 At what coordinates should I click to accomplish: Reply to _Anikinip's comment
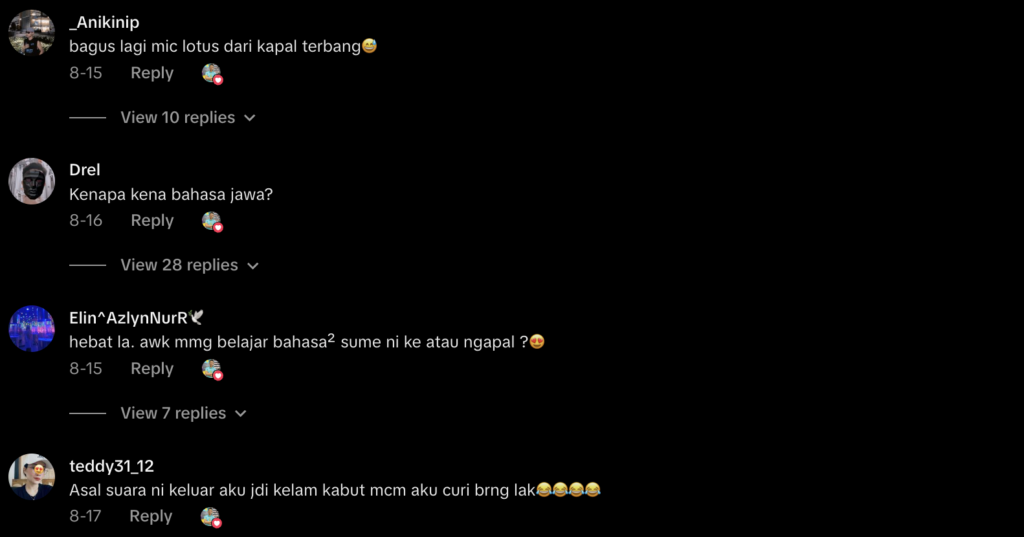152,73
